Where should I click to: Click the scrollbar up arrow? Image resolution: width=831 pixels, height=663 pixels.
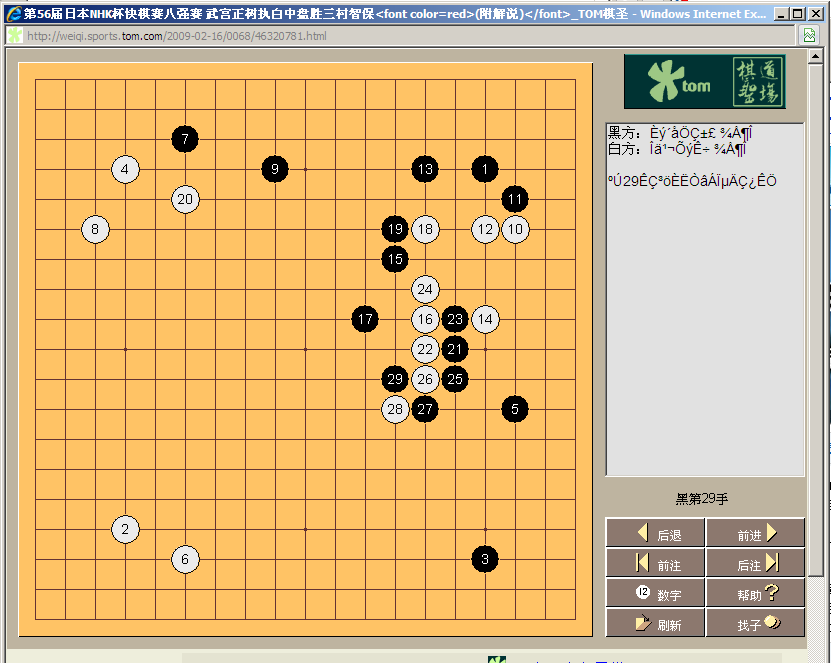tap(815, 56)
